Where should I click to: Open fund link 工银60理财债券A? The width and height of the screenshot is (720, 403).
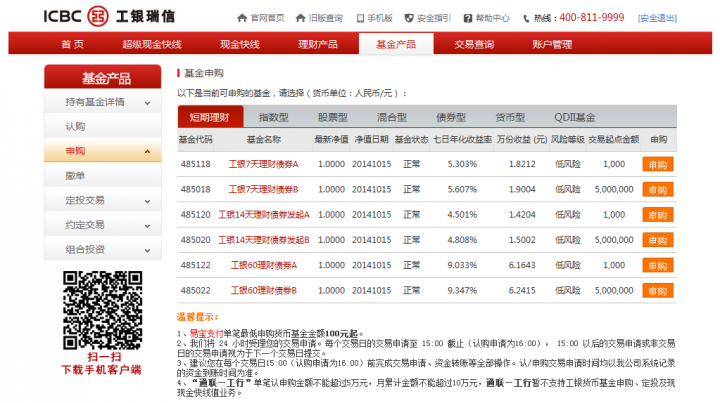264,265
